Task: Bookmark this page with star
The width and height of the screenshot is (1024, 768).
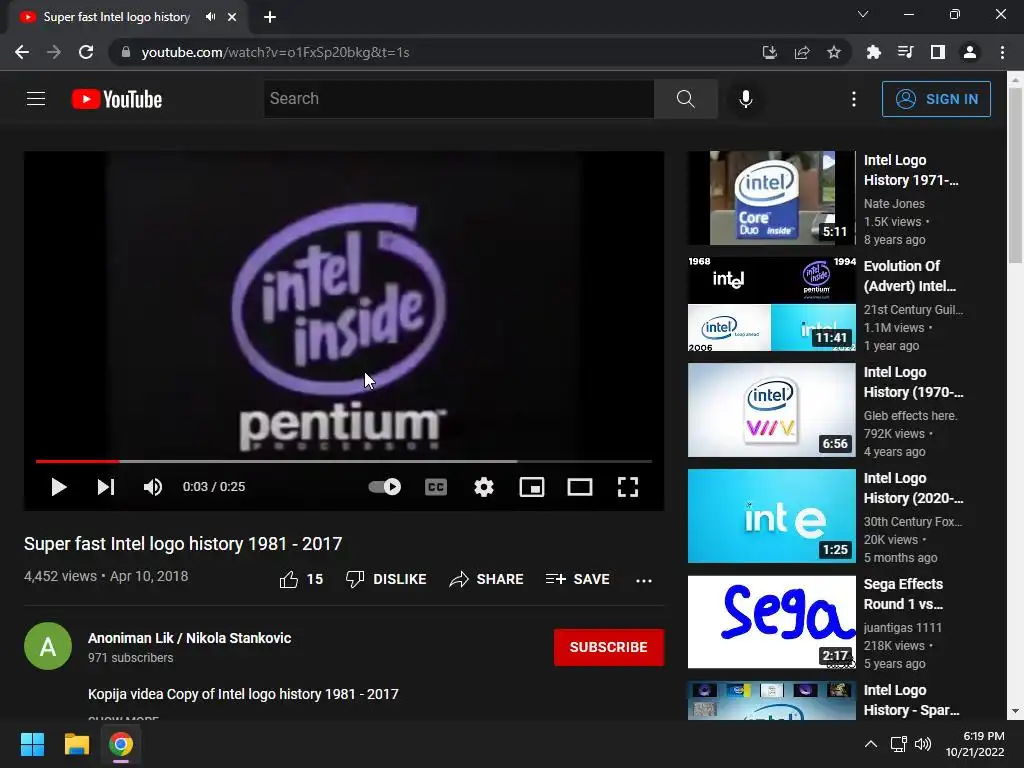Action: (834, 52)
